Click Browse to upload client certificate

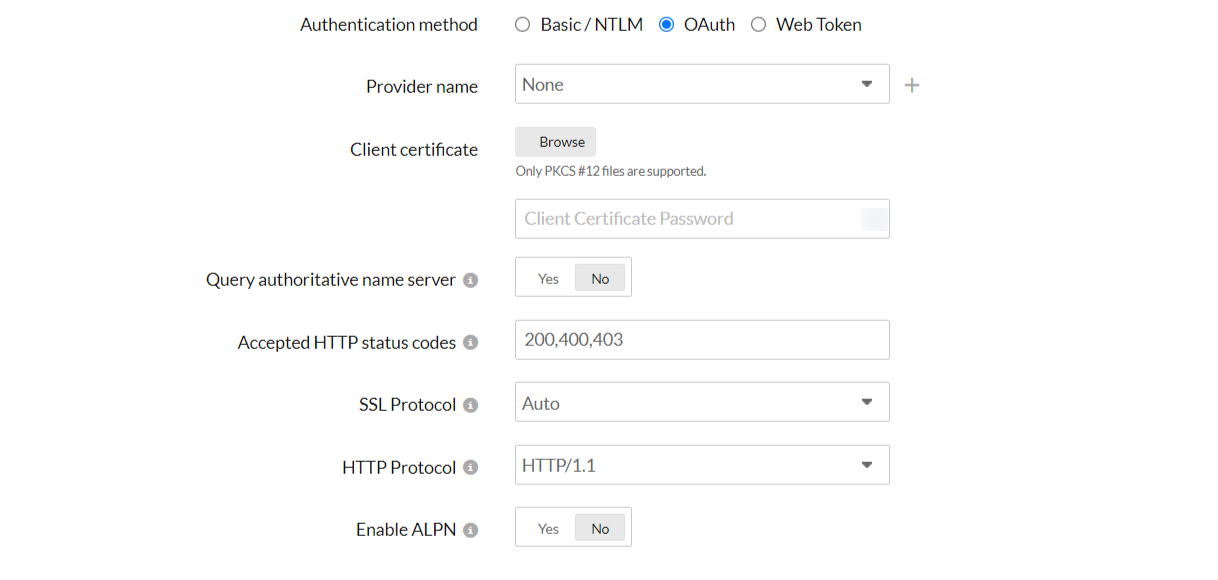[556, 142]
